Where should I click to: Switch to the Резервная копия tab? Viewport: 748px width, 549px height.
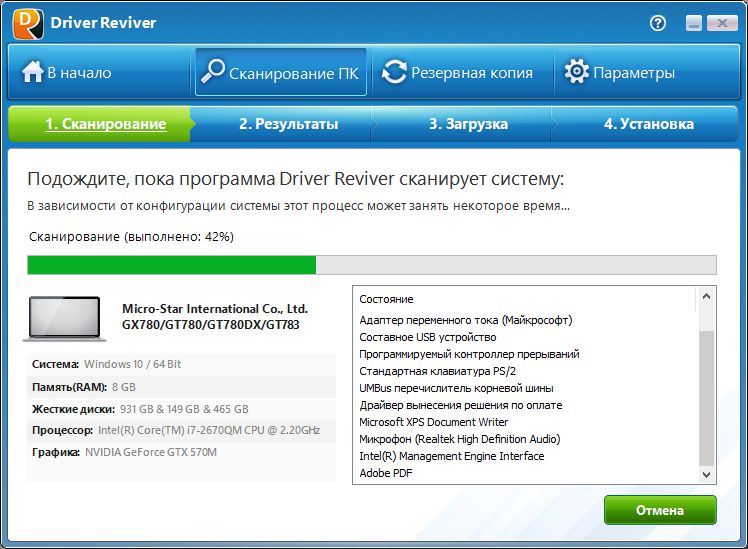pos(463,72)
